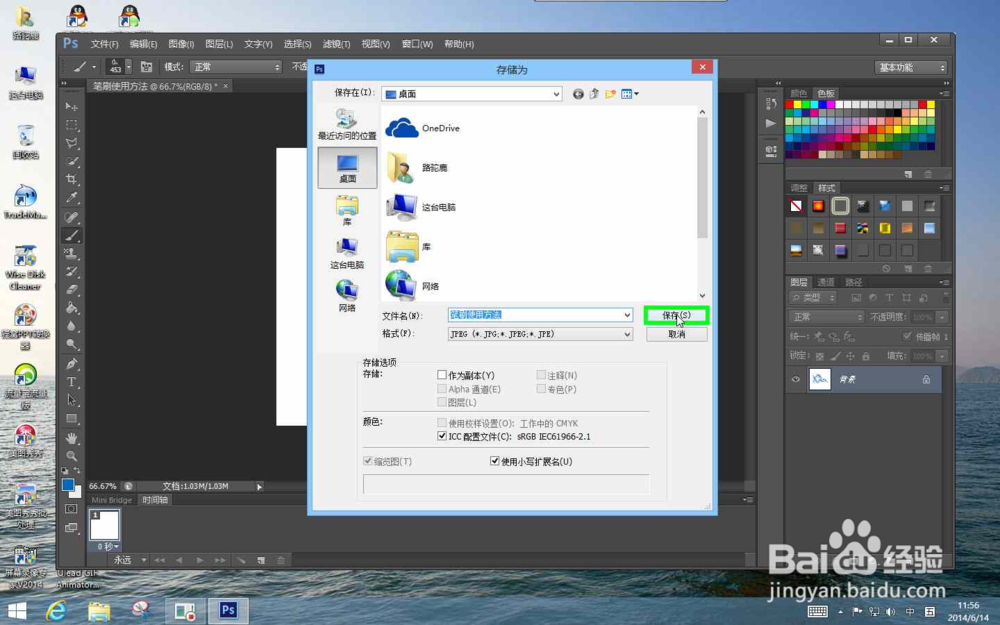1000x625 pixels.
Task: Toggle the propagate frame 1 checkbox
Action: (x=907, y=336)
